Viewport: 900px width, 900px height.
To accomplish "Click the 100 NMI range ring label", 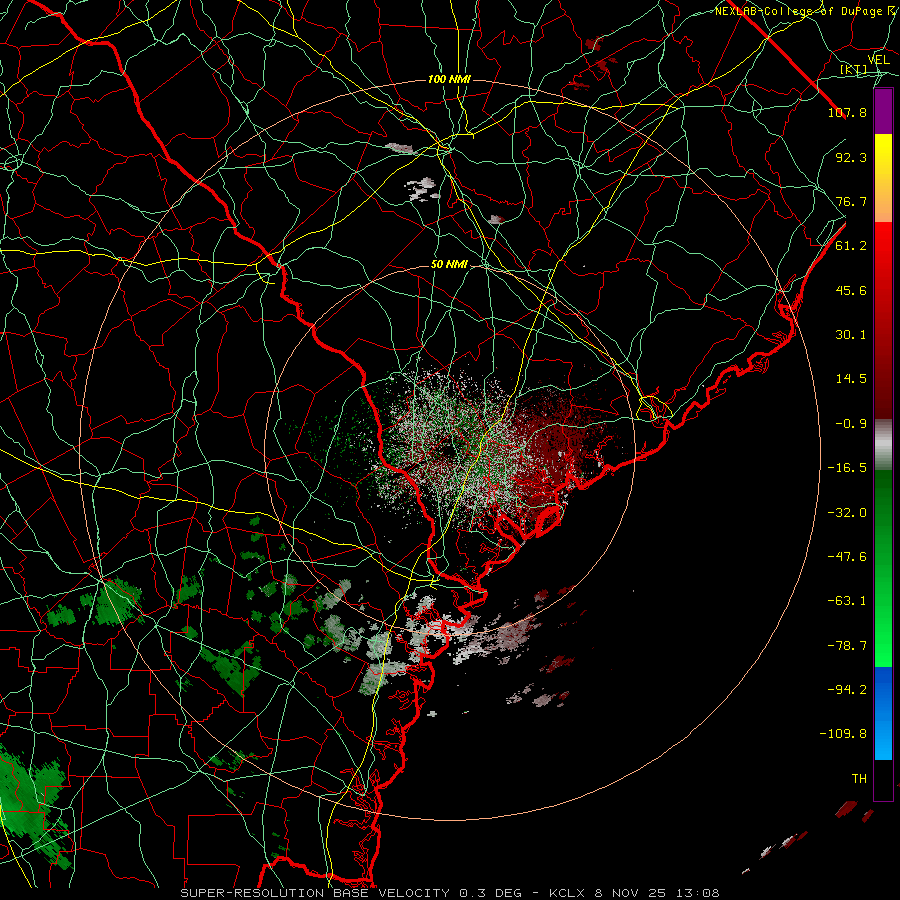I will (449, 79).
